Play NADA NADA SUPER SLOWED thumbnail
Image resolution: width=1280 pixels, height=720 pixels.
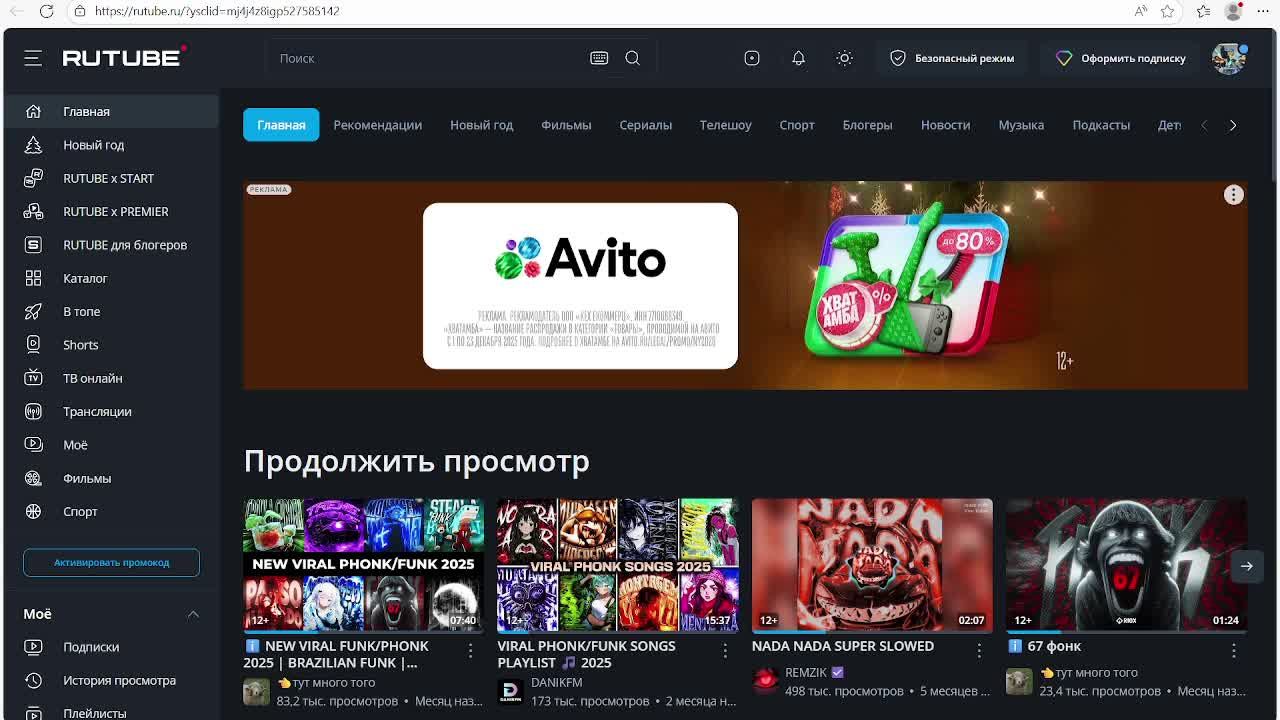872,565
